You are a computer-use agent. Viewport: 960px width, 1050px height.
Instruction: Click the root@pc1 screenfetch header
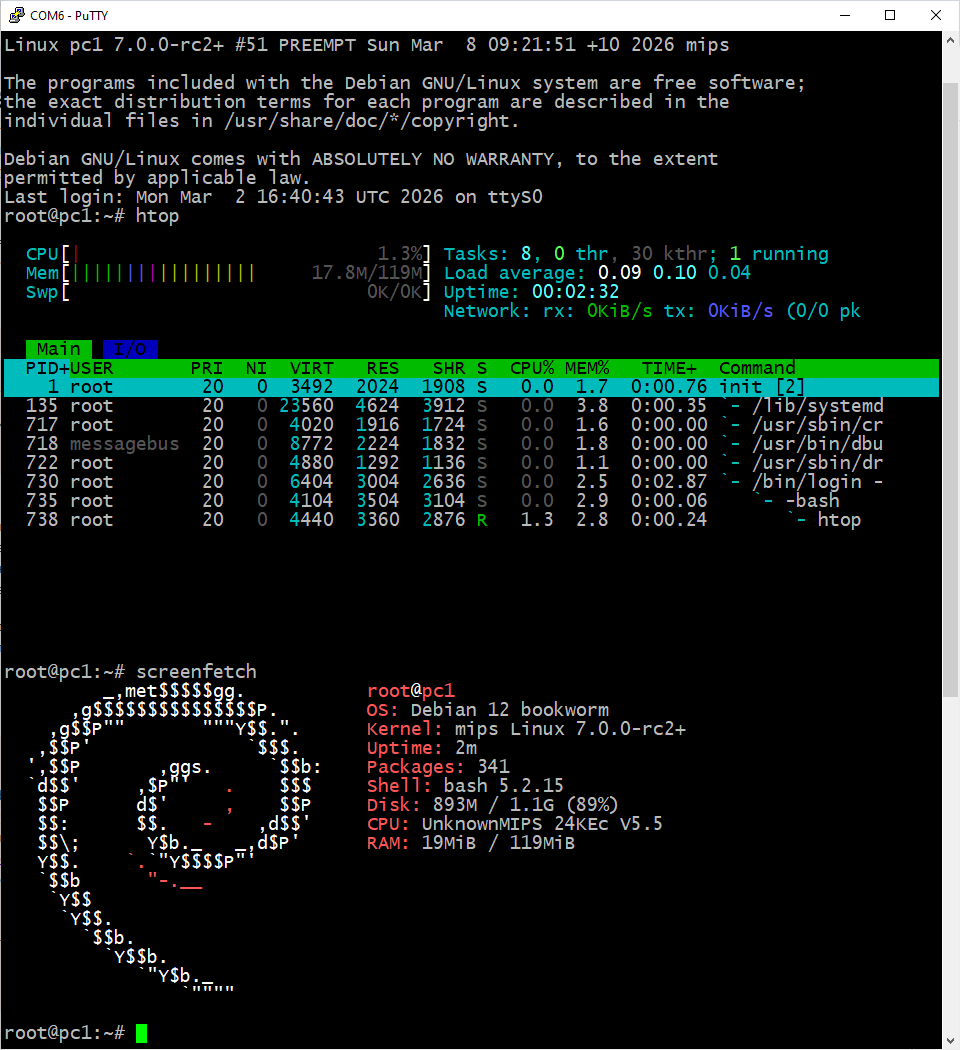(410, 691)
